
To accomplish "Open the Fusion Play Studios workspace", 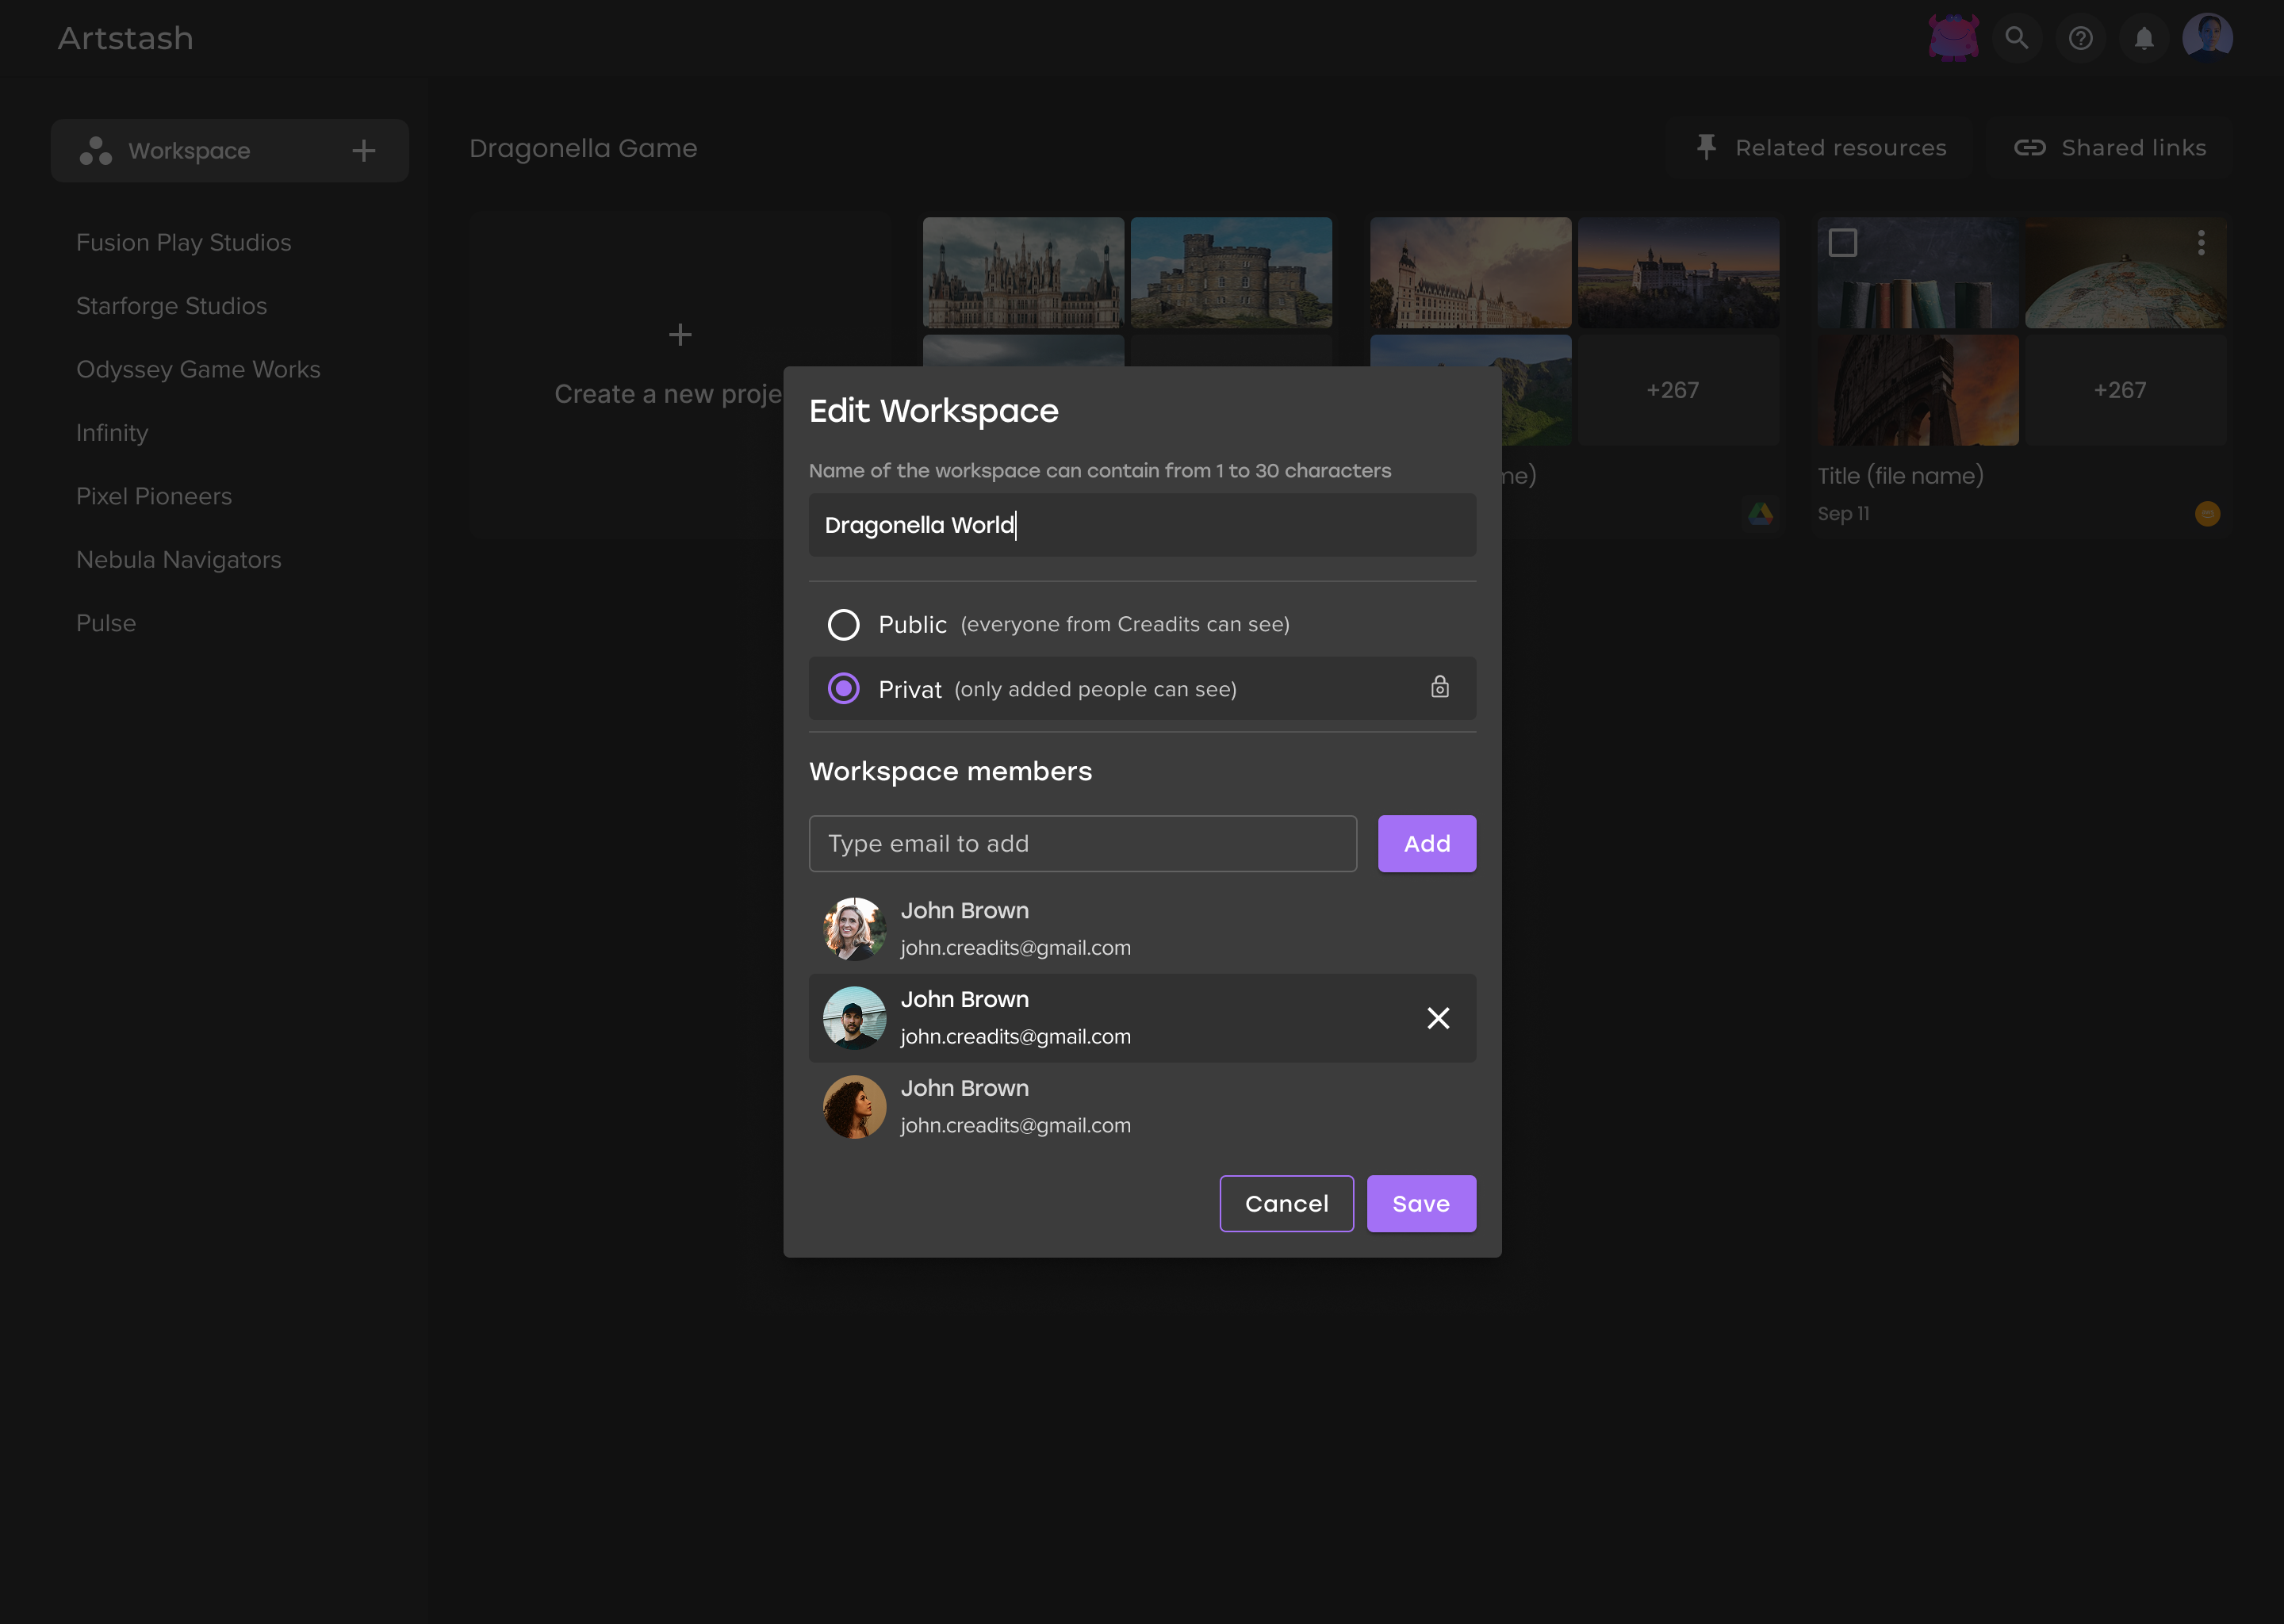I will (x=184, y=243).
